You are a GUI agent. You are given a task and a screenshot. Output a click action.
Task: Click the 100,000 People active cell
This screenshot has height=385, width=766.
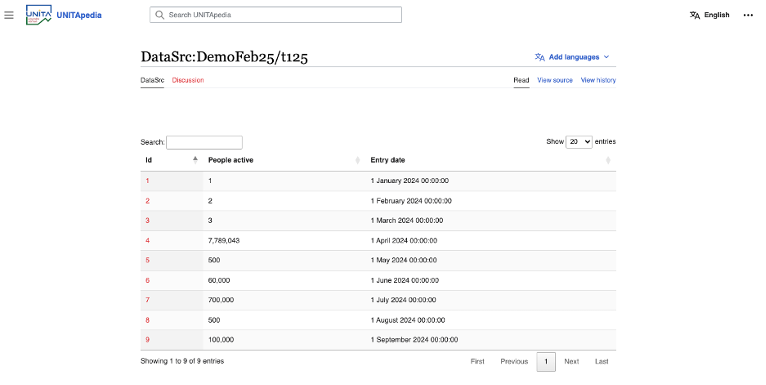(284, 340)
